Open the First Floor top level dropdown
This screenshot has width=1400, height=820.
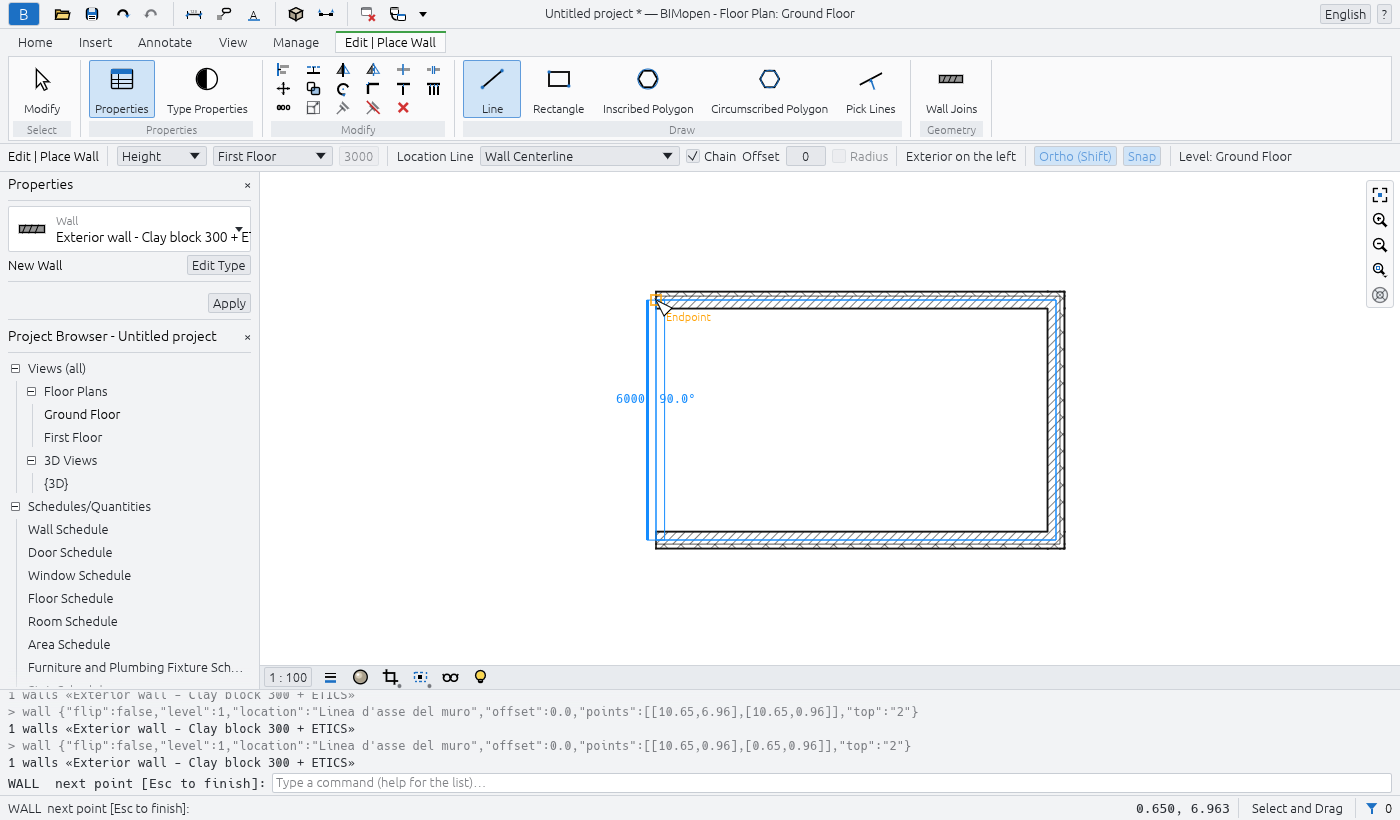coord(273,156)
